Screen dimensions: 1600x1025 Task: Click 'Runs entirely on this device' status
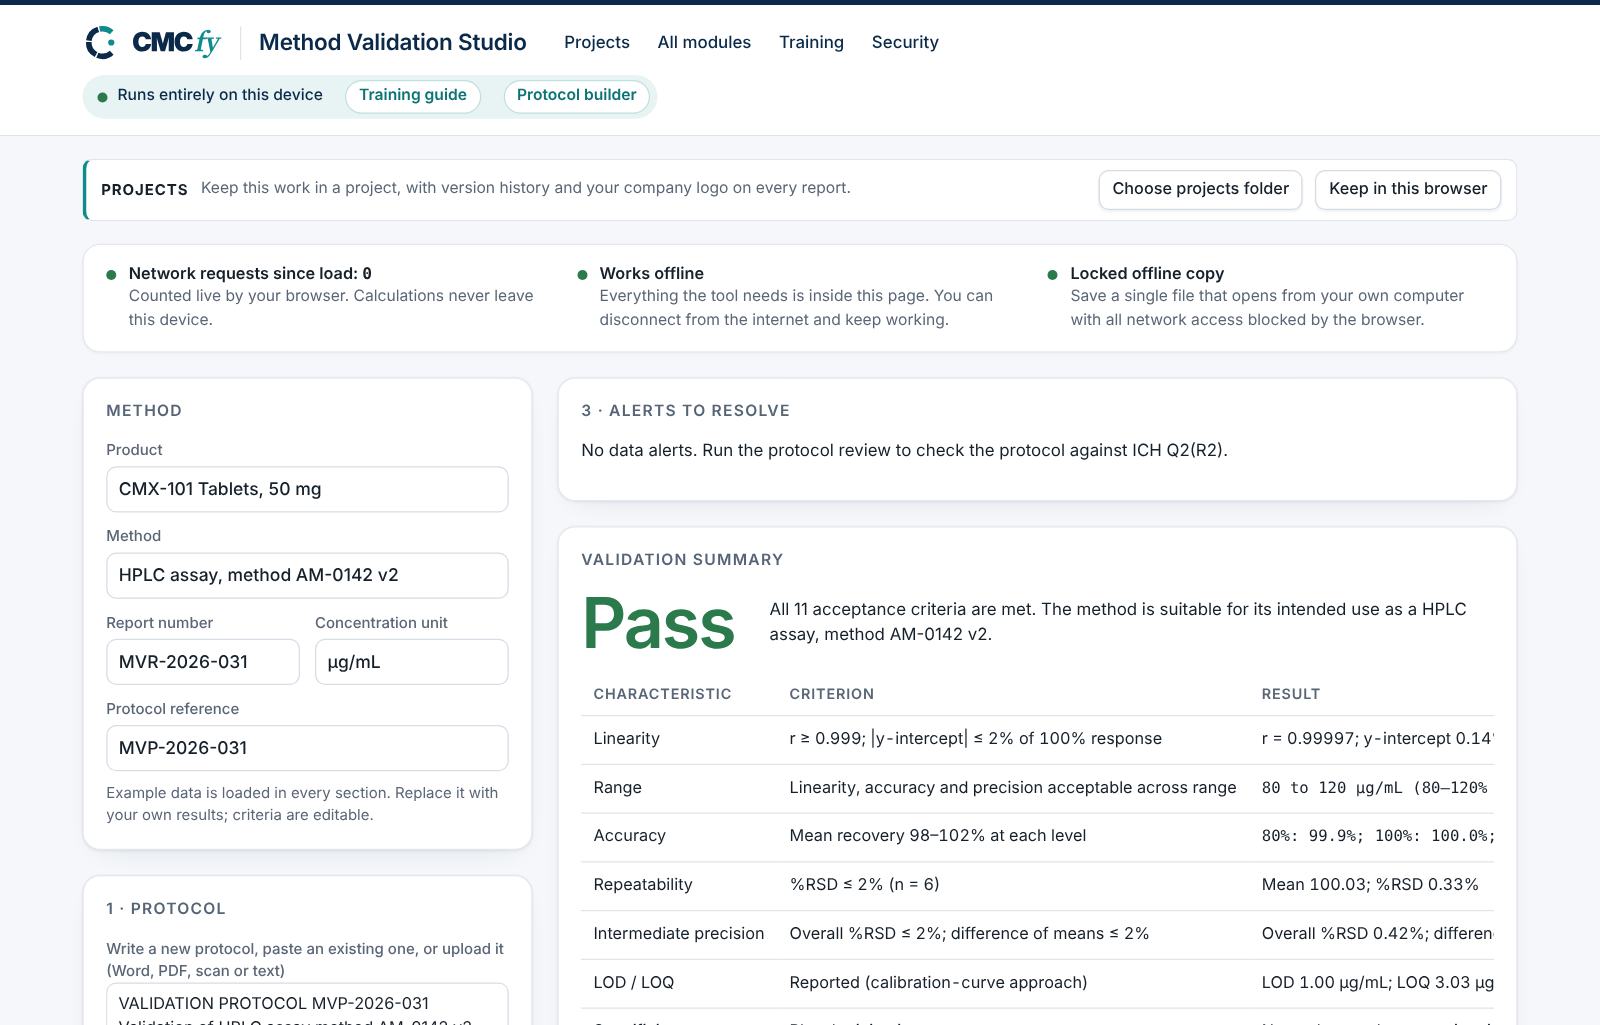coord(220,95)
